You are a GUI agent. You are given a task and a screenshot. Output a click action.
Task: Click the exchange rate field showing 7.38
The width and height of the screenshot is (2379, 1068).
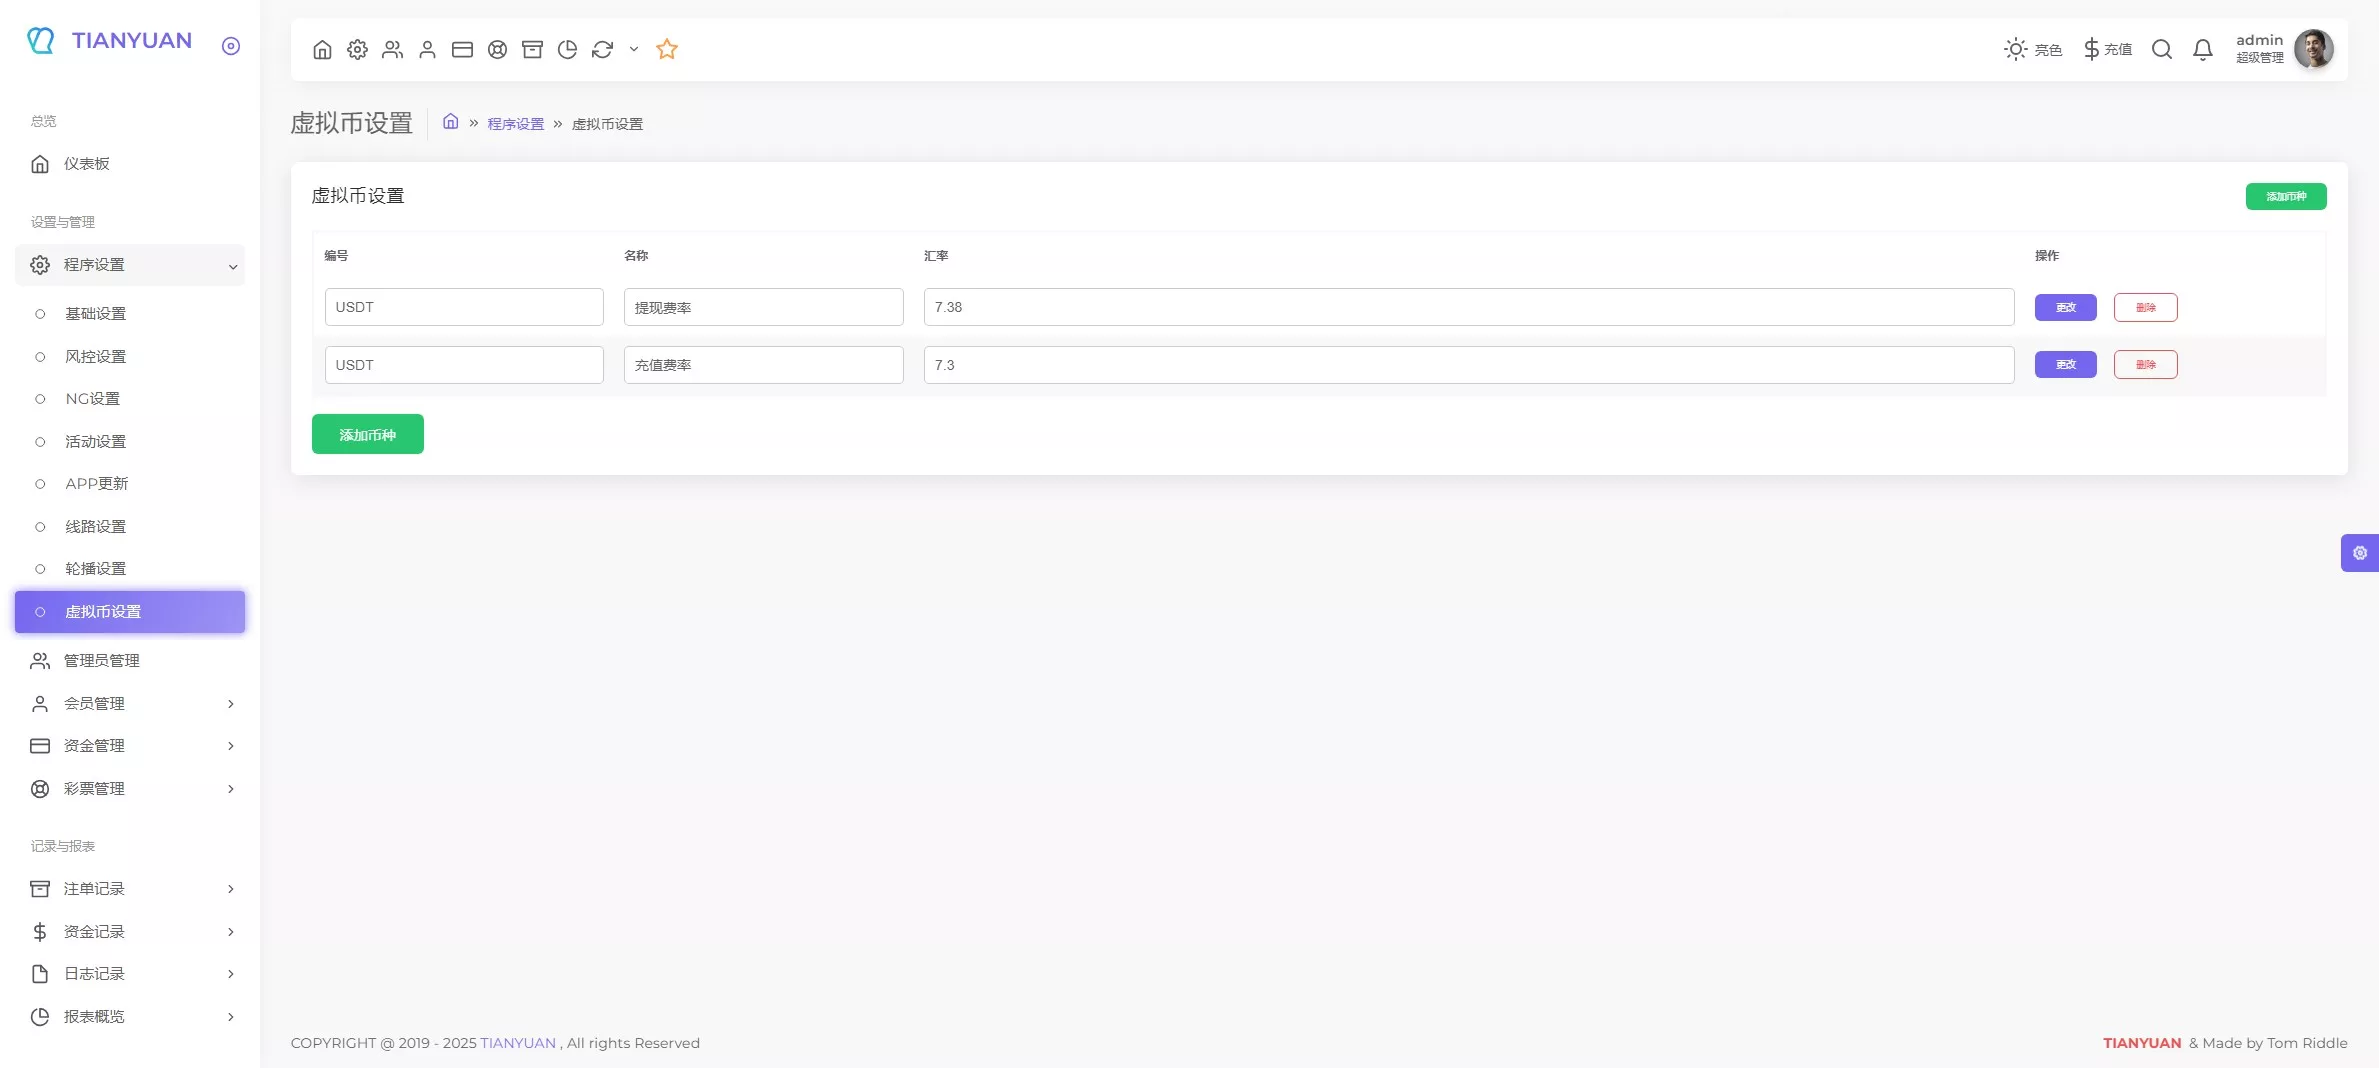pyautogui.click(x=1468, y=307)
